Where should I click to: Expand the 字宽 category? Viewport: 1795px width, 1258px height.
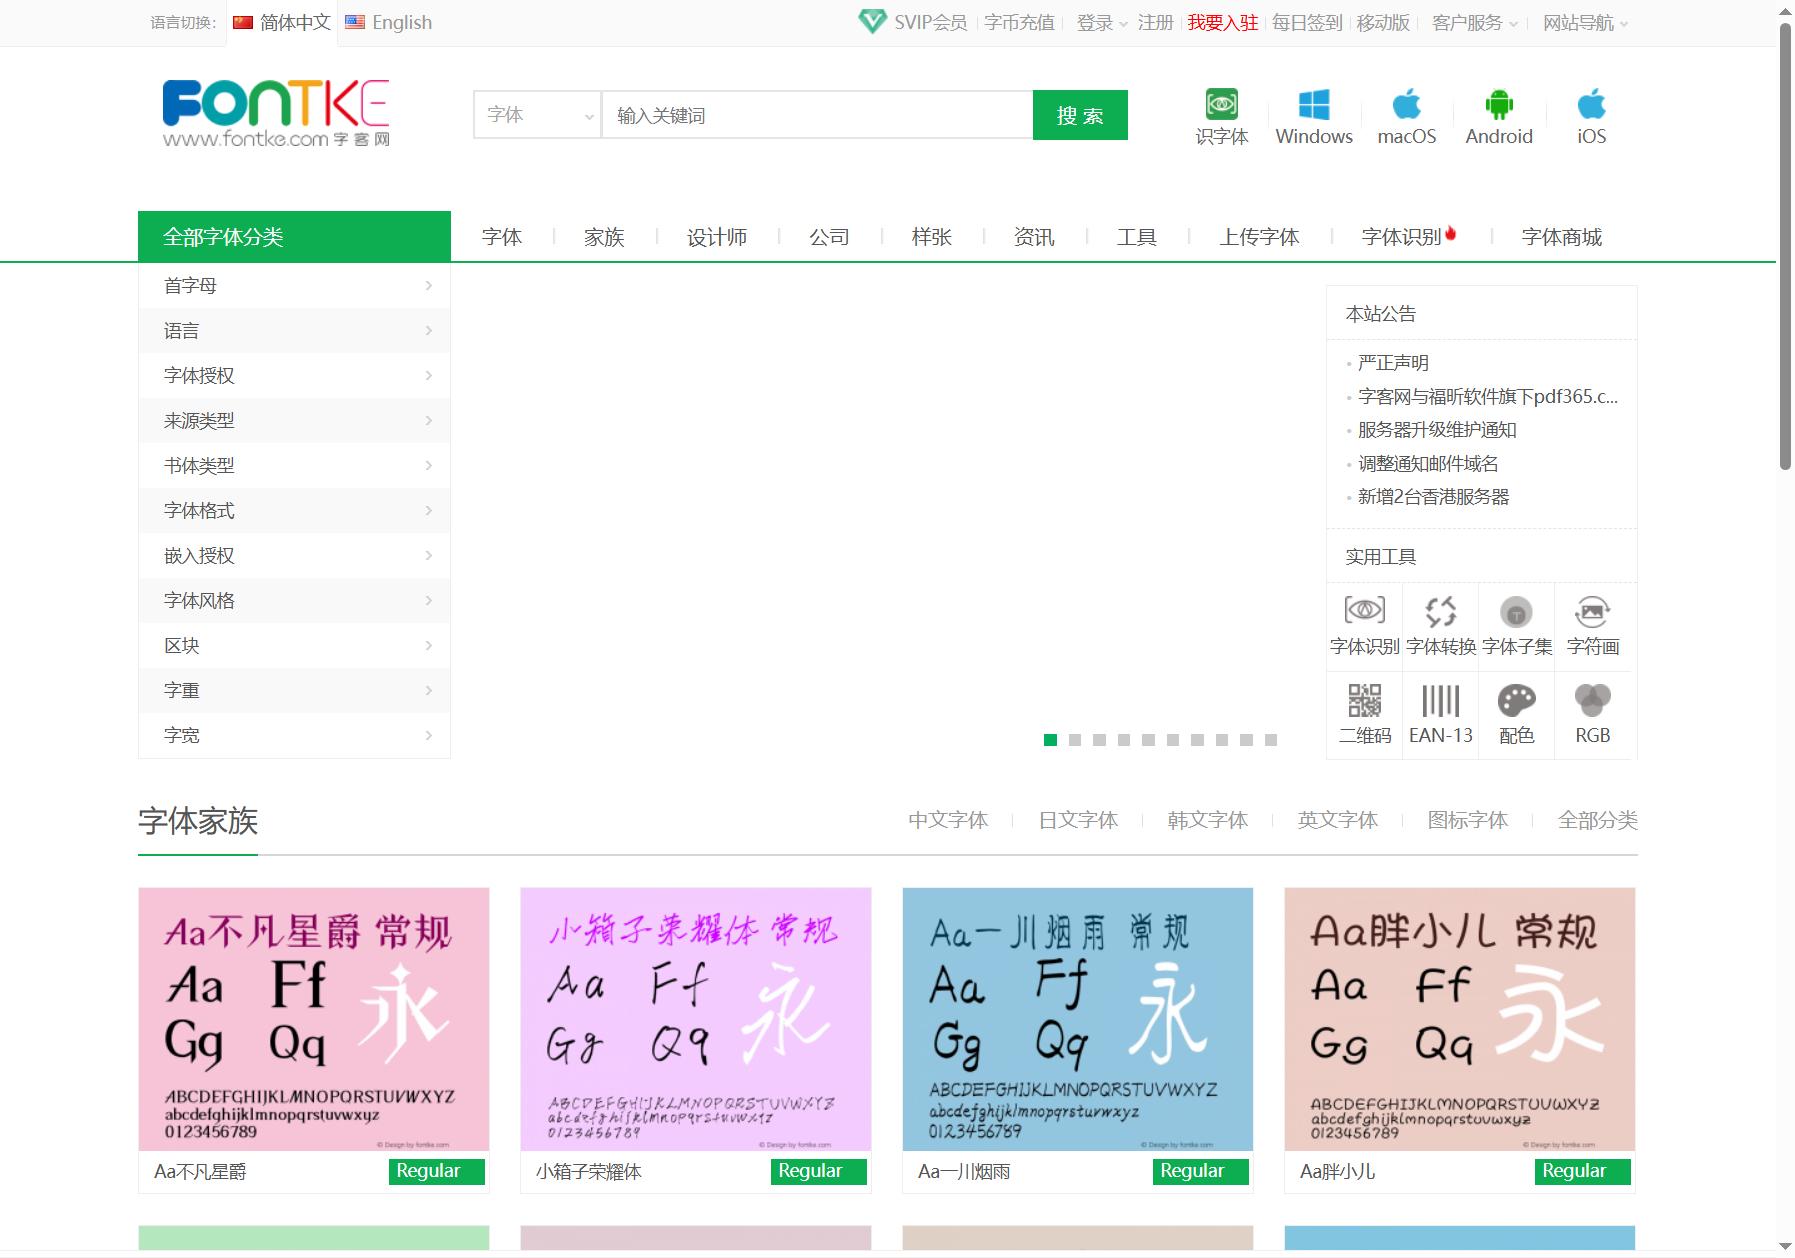click(295, 736)
